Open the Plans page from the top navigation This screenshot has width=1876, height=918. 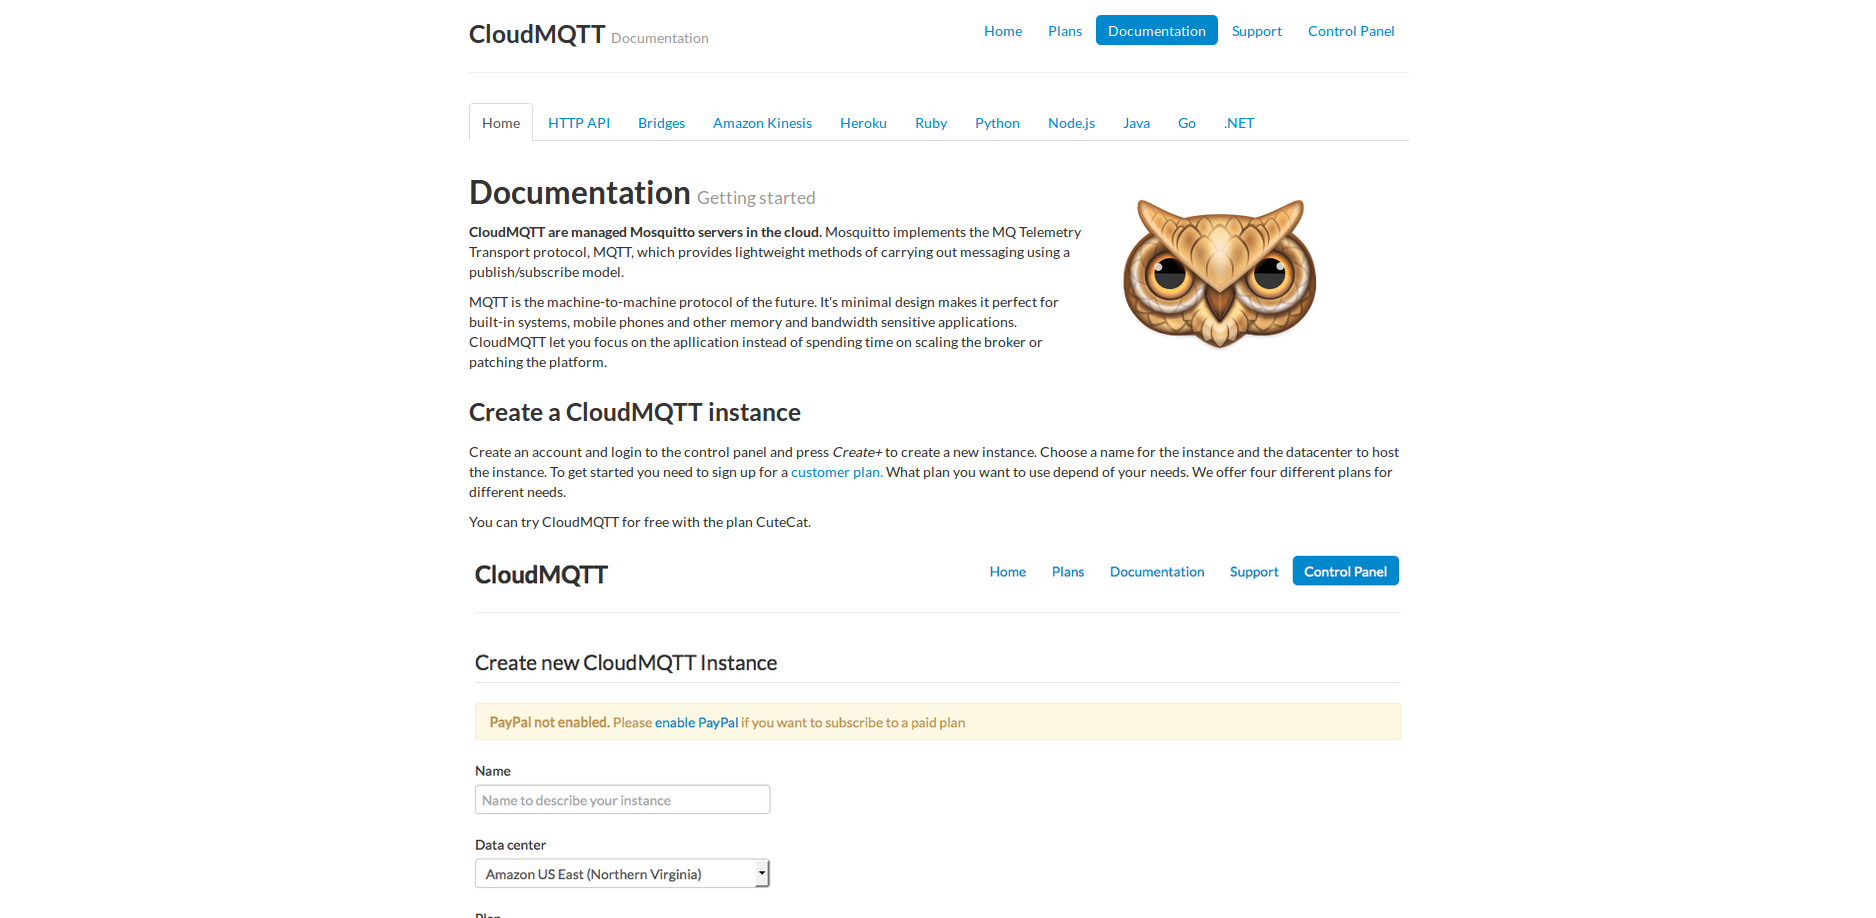[x=1065, y=31]
